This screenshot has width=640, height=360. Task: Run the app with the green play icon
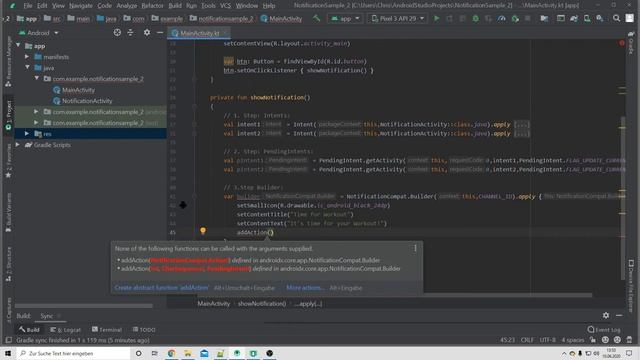[x=437, y=18]
